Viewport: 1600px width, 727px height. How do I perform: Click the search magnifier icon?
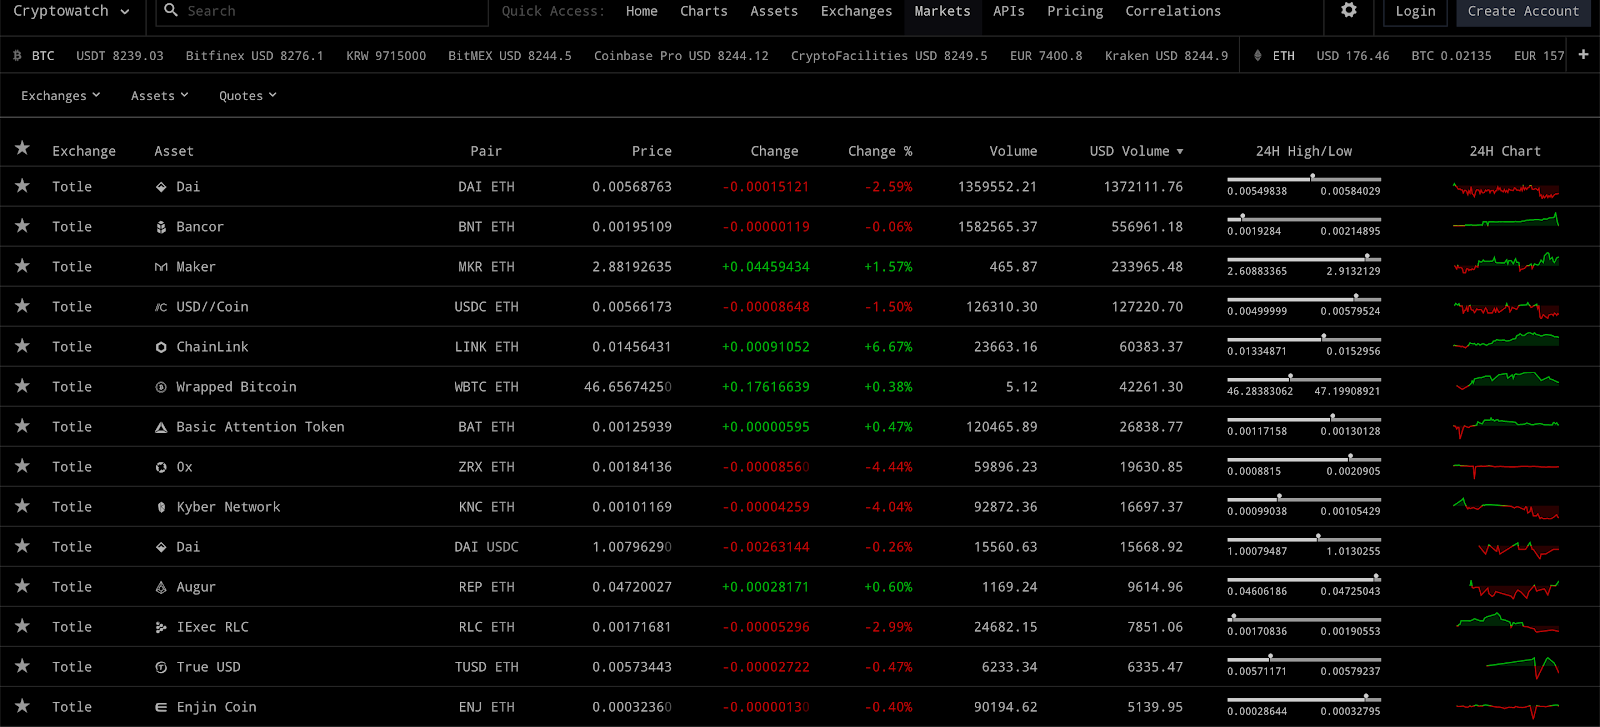(x=171, y=10)
